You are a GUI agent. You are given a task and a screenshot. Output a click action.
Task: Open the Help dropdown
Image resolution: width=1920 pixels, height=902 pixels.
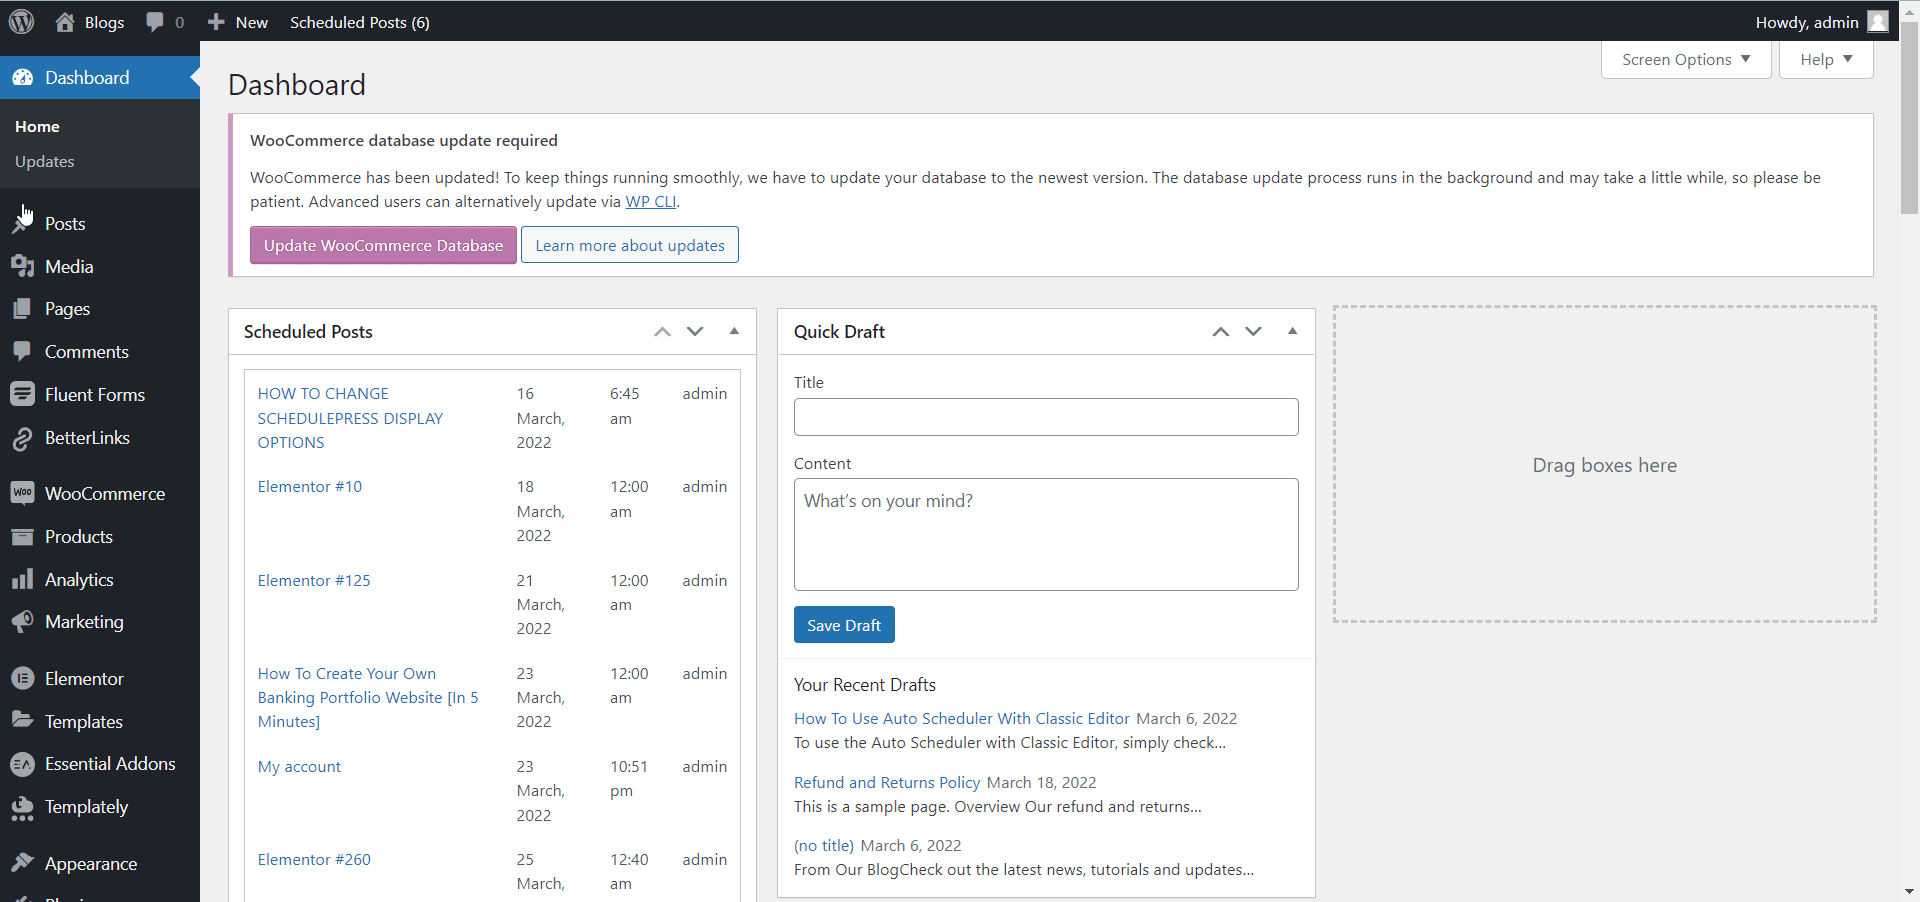1826,59
